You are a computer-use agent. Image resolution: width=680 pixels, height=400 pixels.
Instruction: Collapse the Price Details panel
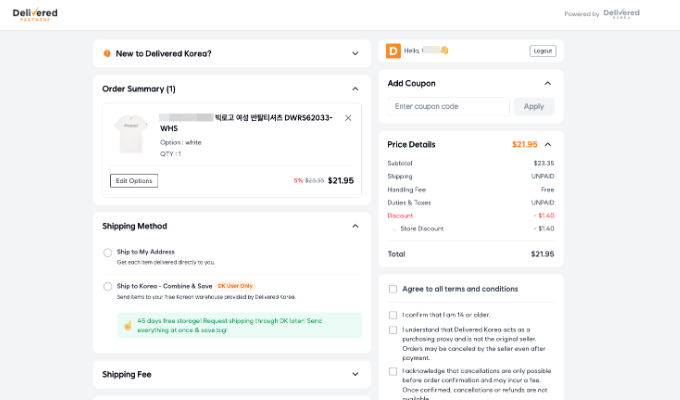pos(548,144)
